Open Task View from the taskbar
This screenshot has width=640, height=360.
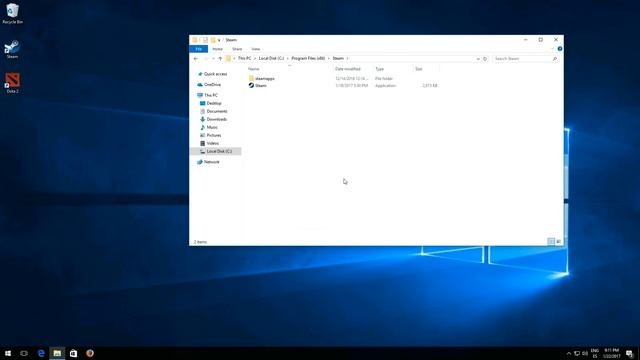[x=24, y=353]
